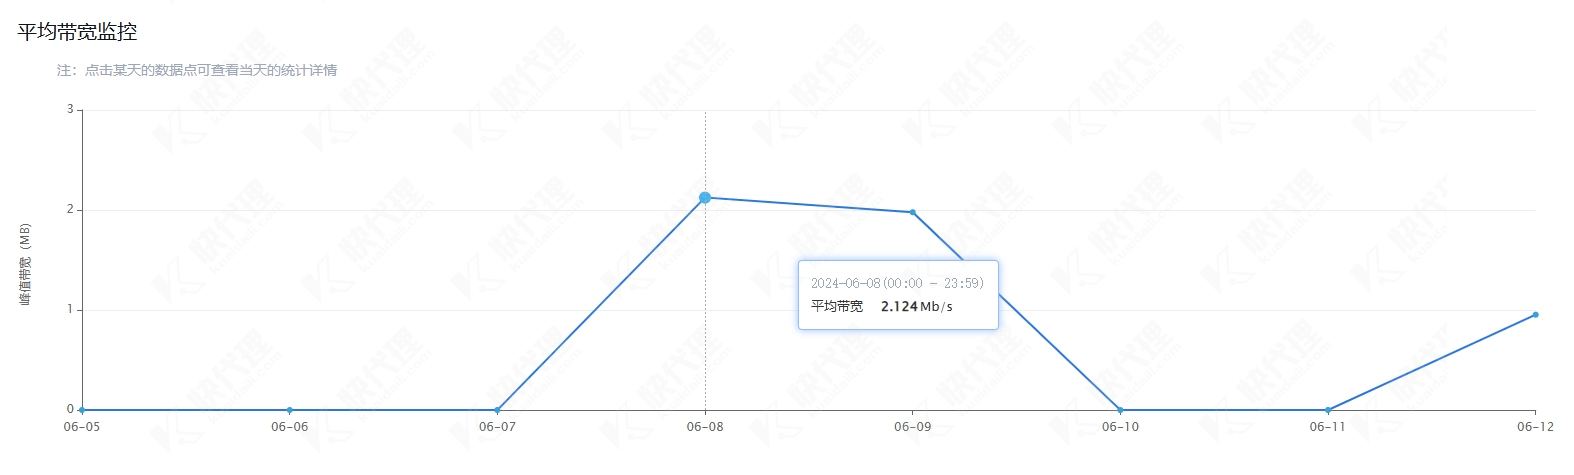Viewport: 1574px width, 475px height.
Task: Select the 06-11 data point
Action: (1328, 410)
